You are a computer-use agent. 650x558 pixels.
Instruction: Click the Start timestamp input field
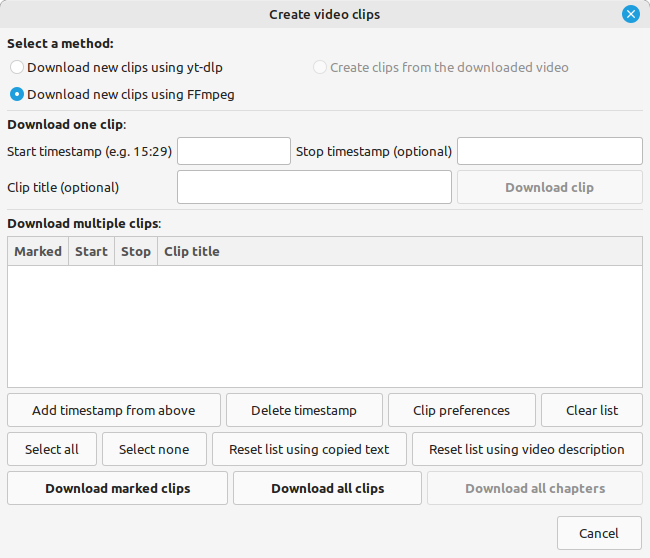coord(234,151)
